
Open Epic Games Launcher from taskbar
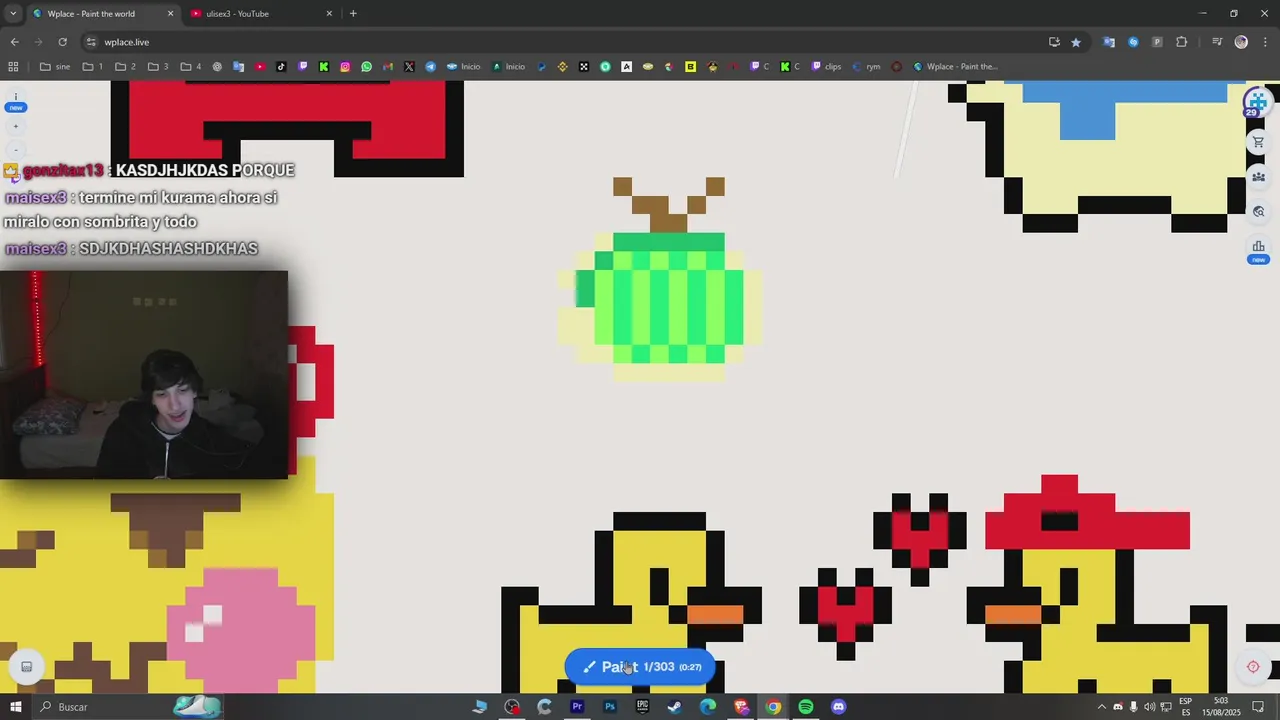click(642, 707)
